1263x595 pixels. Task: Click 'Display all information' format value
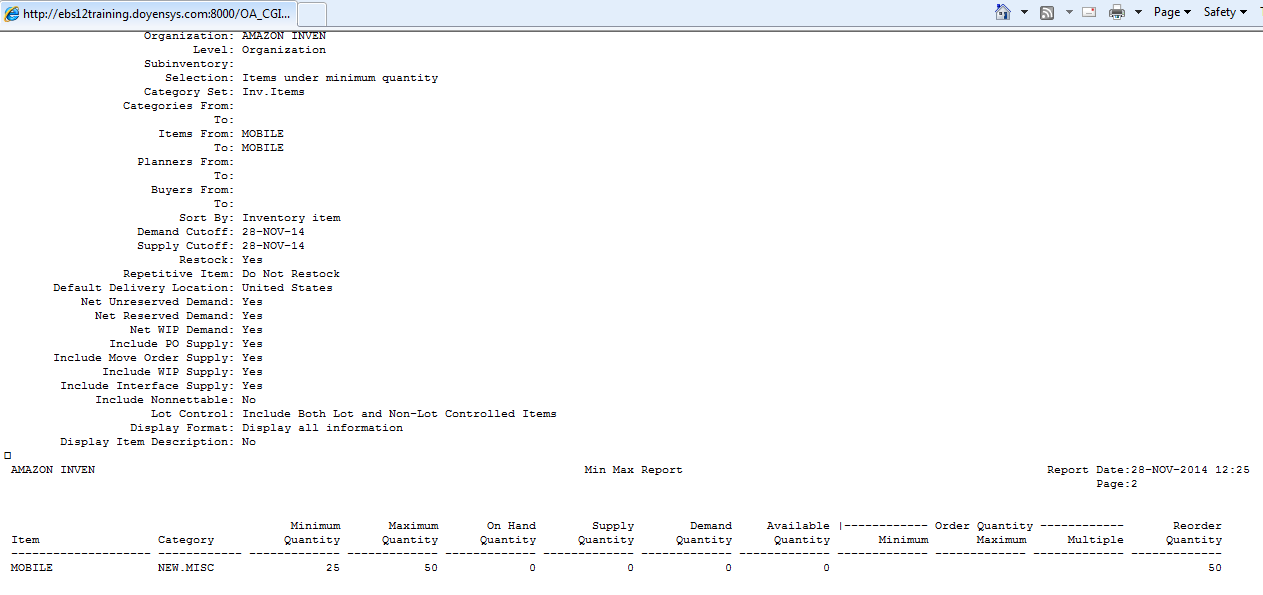(322, 428)
